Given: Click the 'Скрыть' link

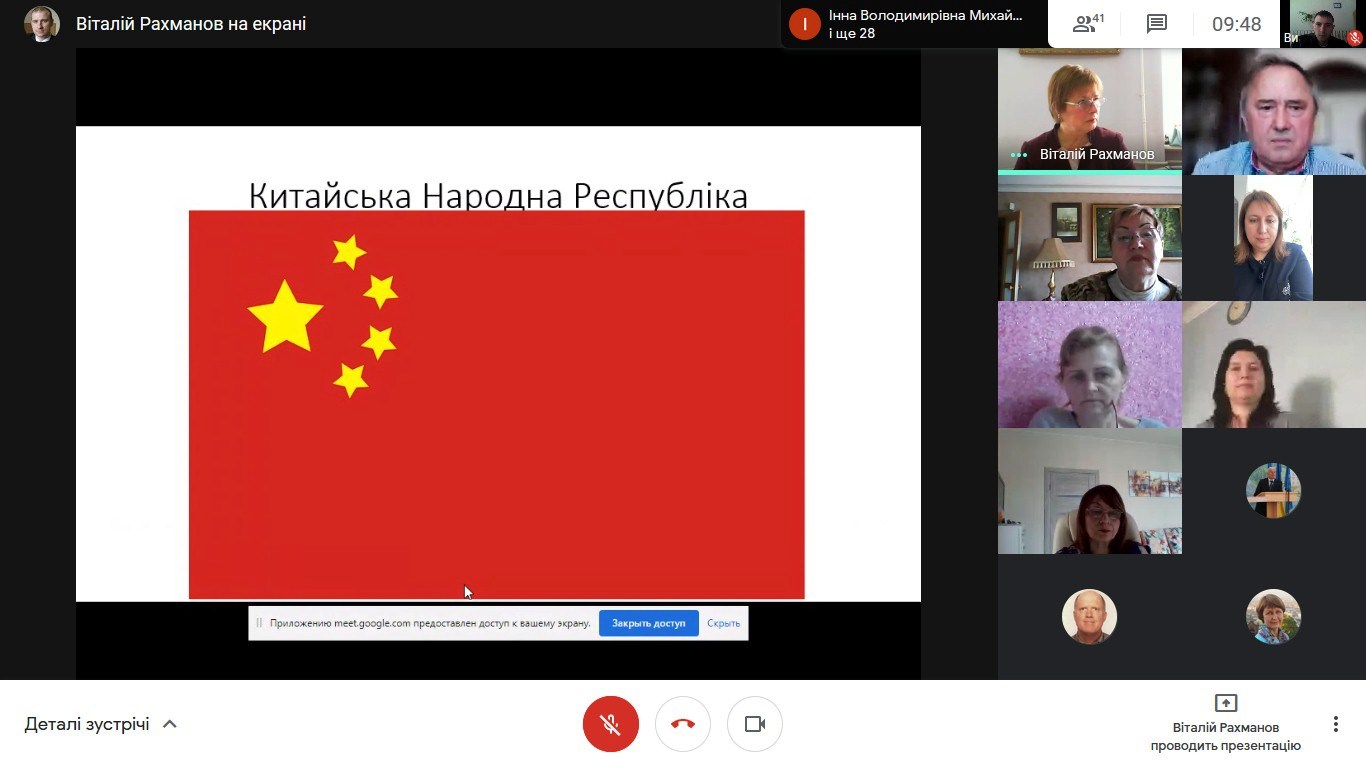Looking at the screenshot, I should coord(723,623).
